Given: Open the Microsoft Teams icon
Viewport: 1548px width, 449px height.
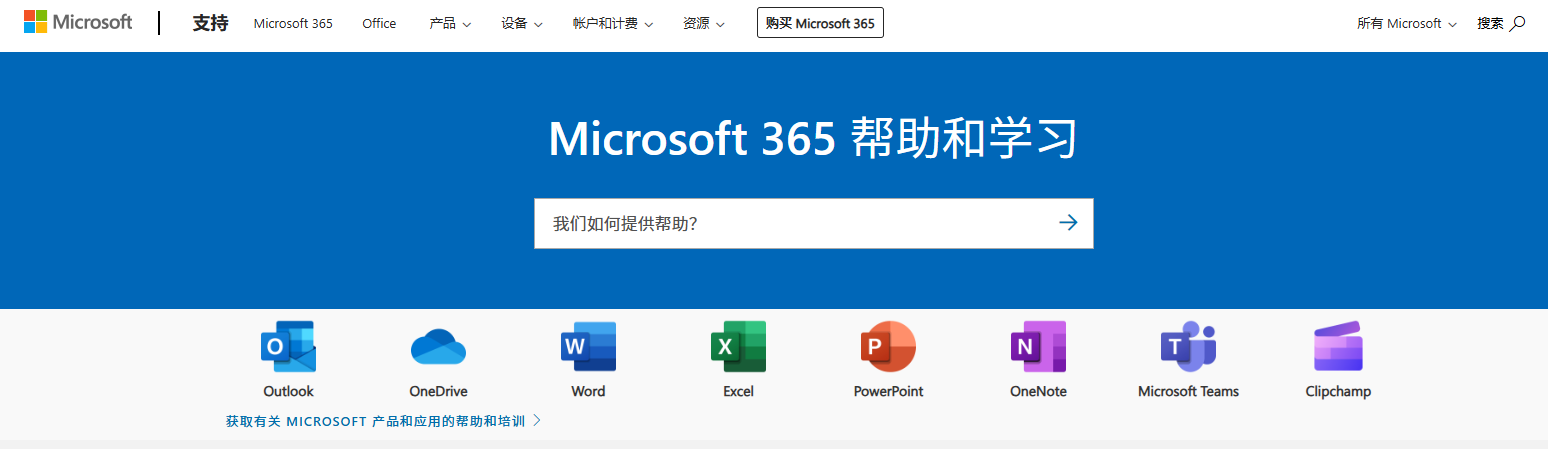Looking at the screenshot, I should pos(1188,346).
